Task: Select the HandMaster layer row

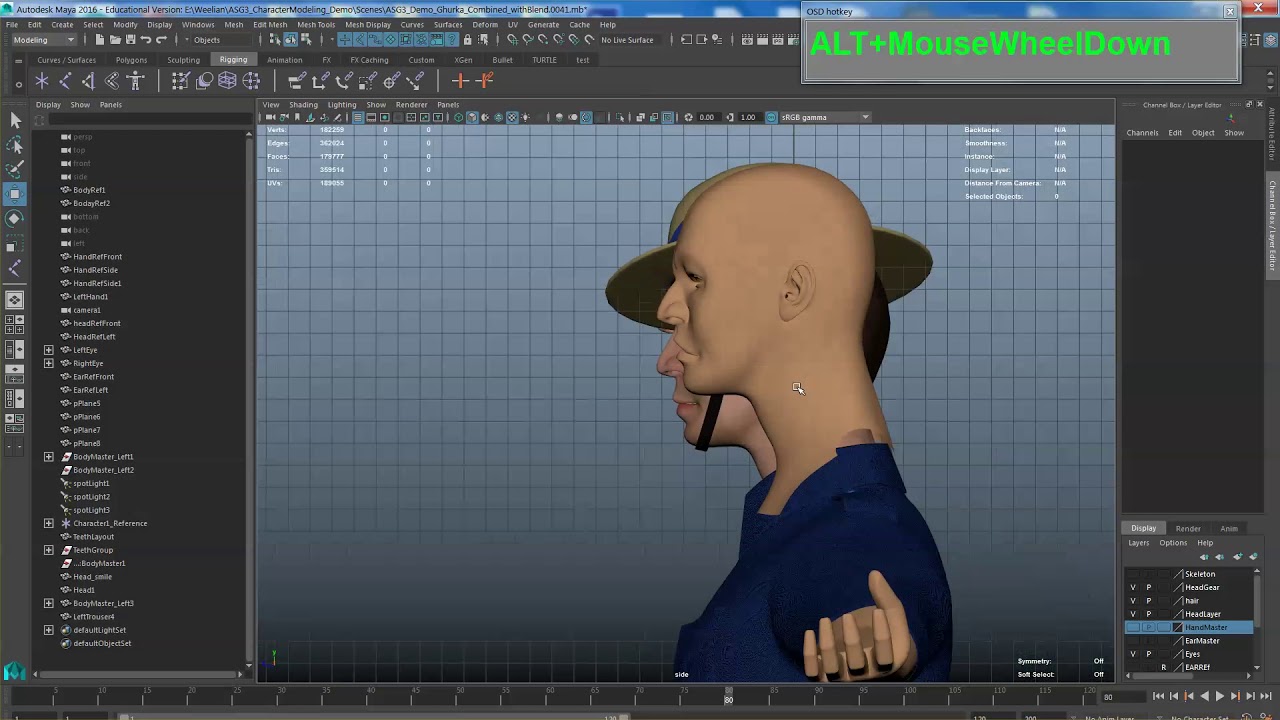Action: pyautogui.click(x=1190, y=628)
